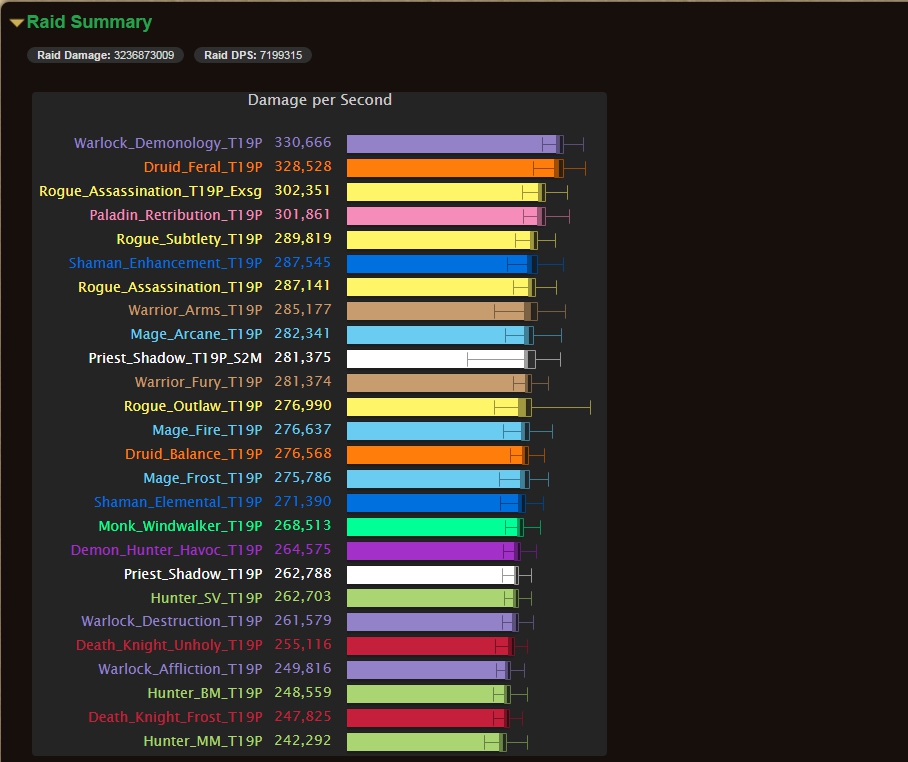Click the Monk_Windwalker_T19P green bar
This screenshot has height=762, width=908.
click(430, 526)
